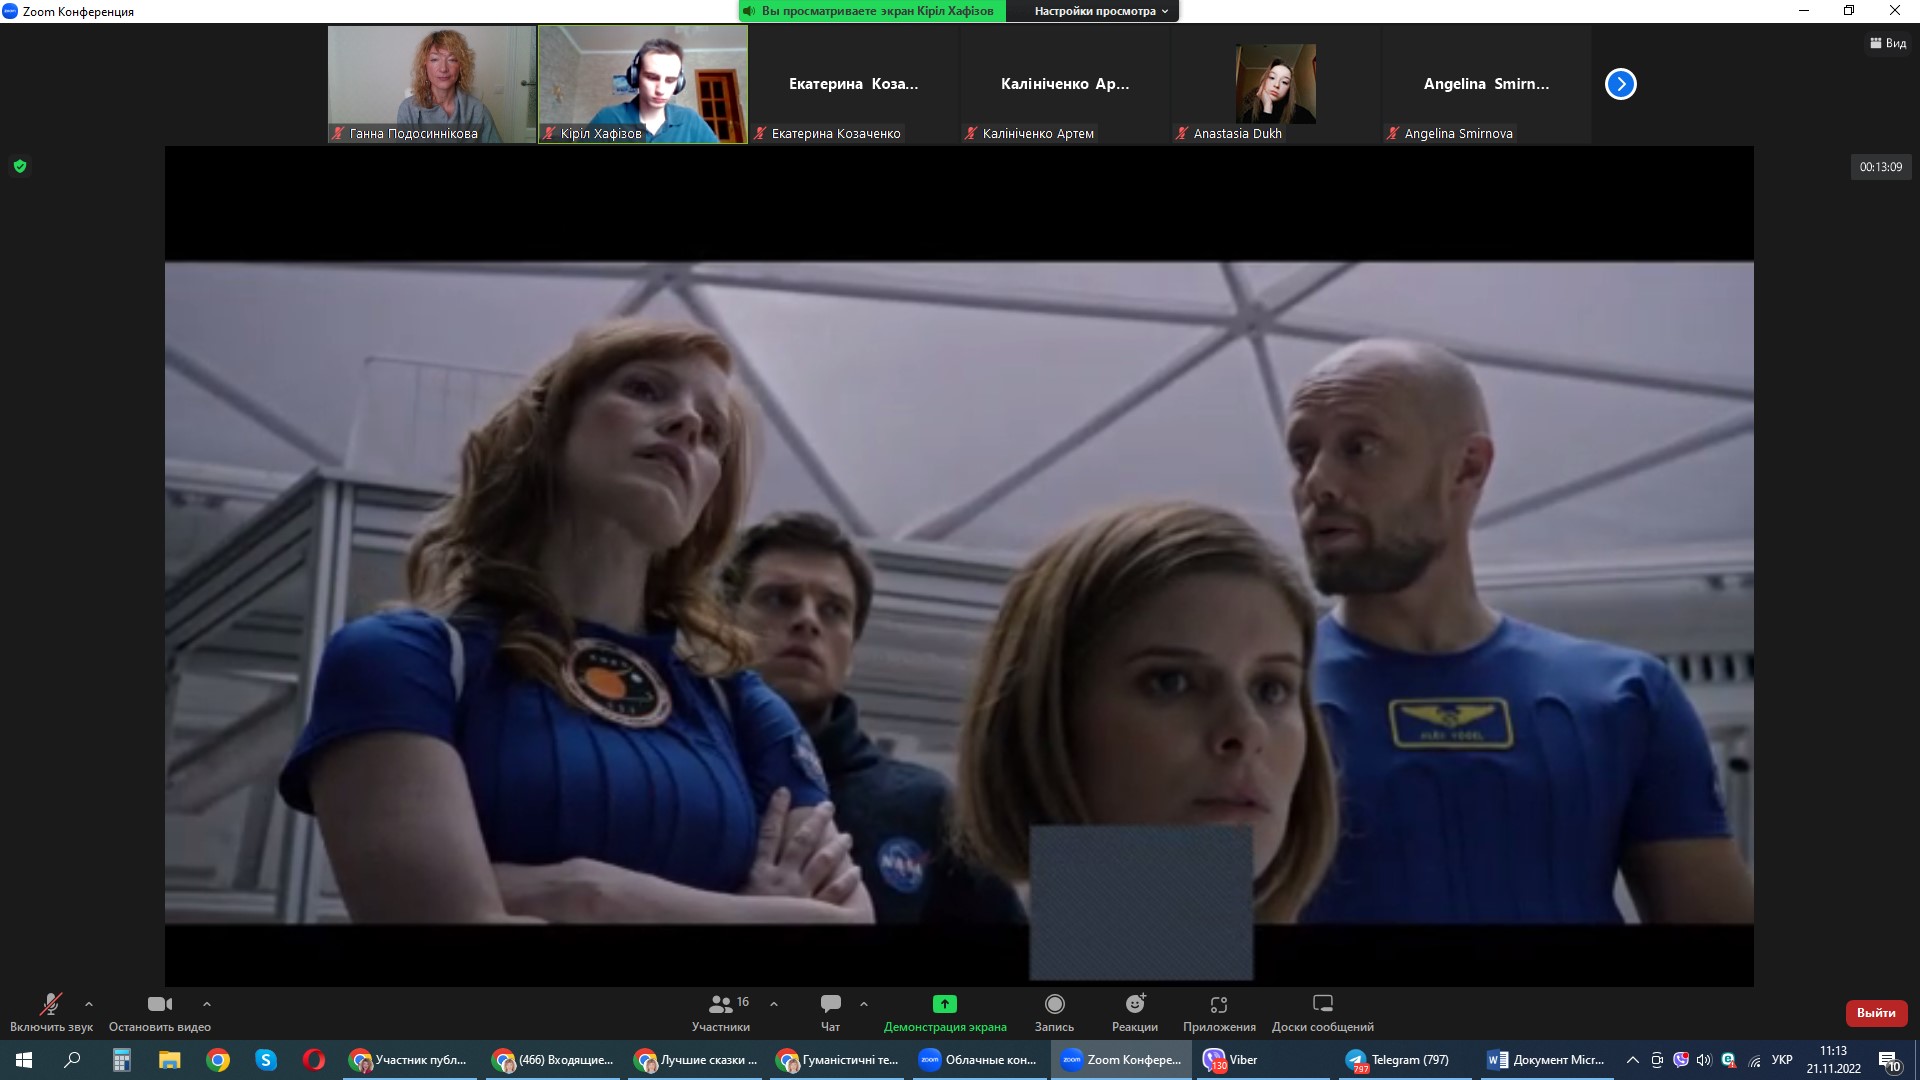Expand video options arrow next to camera
Viewport: 1920px width, 1080px height.
pos(207,1004)
